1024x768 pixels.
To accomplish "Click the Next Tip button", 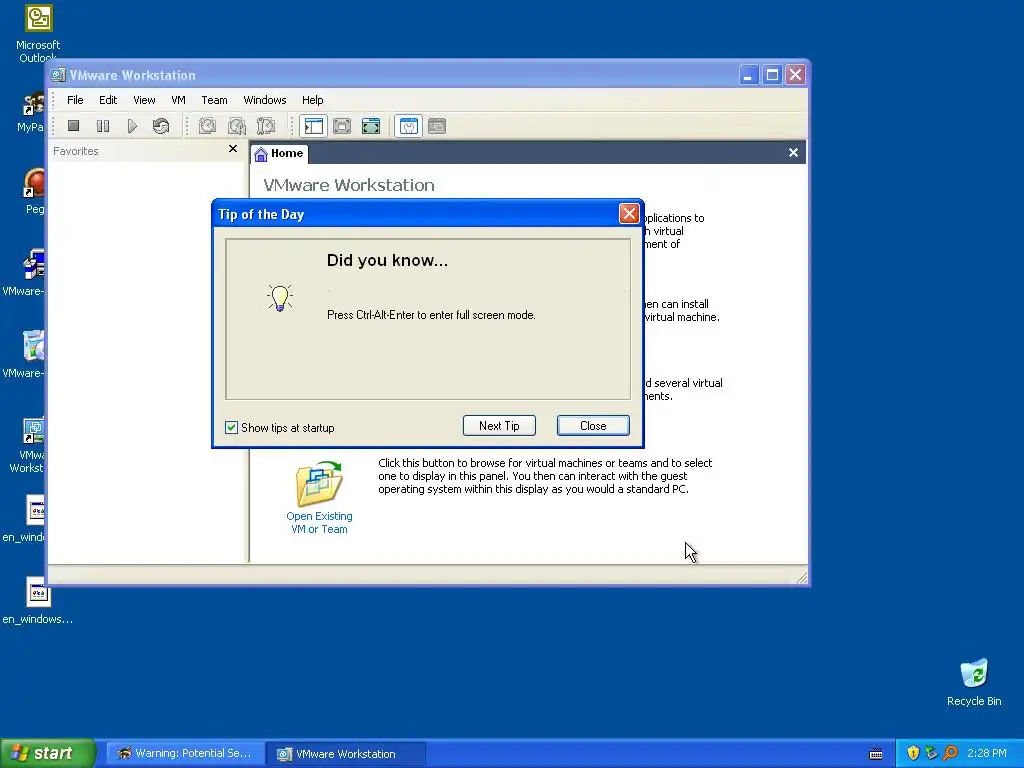I will (x=499, y=426).
